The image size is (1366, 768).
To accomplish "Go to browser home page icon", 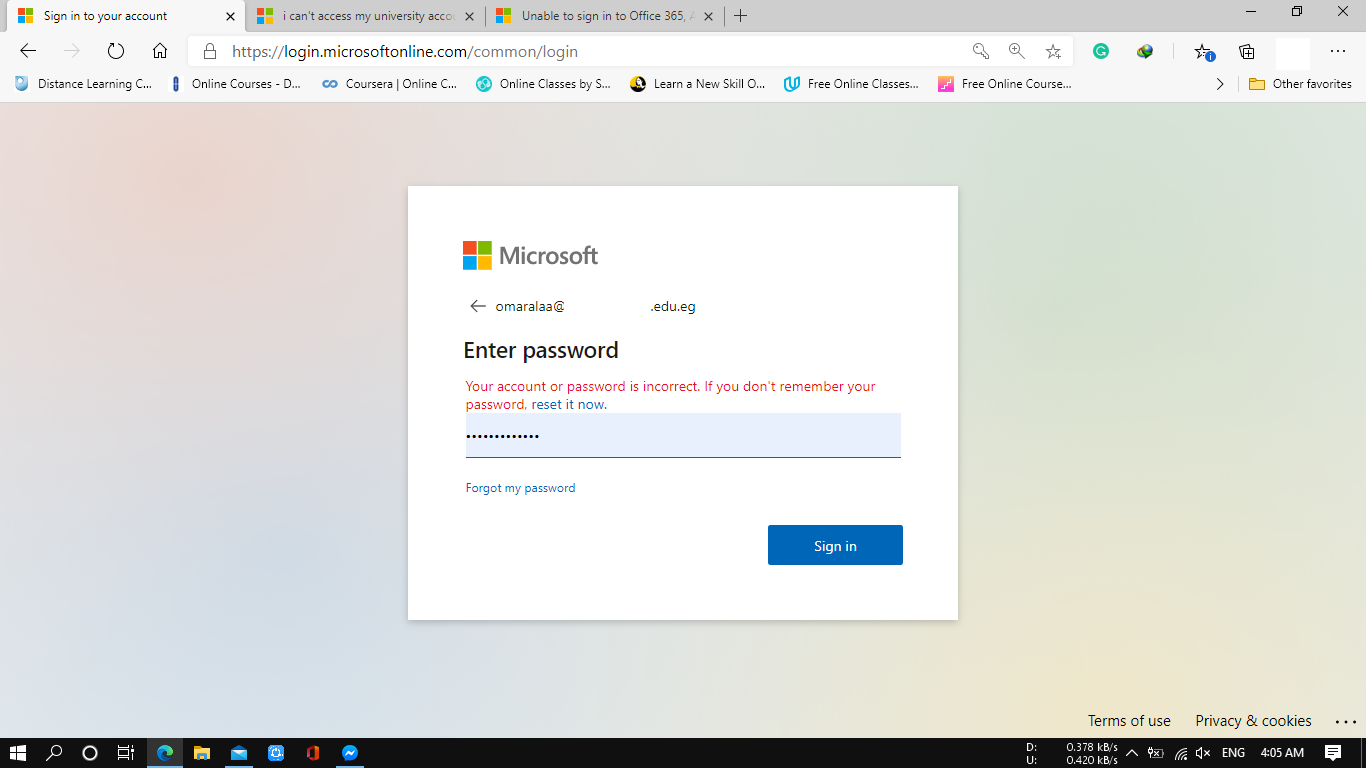I will point(160,51).
